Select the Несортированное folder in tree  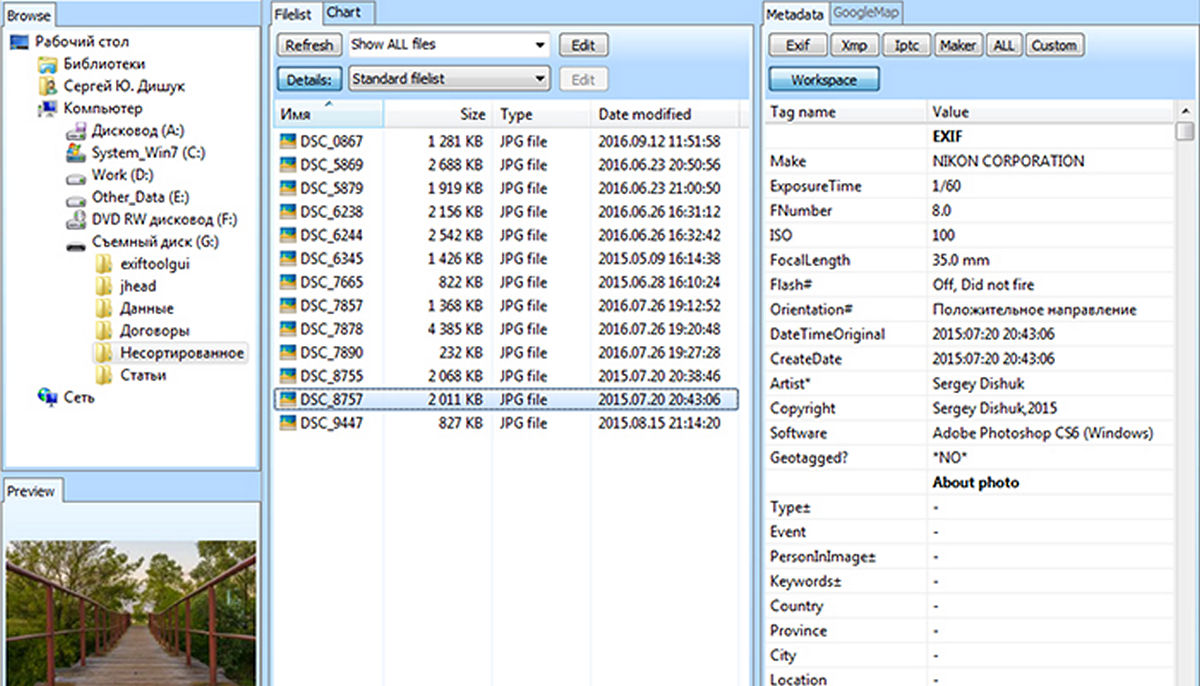(182, 353)
